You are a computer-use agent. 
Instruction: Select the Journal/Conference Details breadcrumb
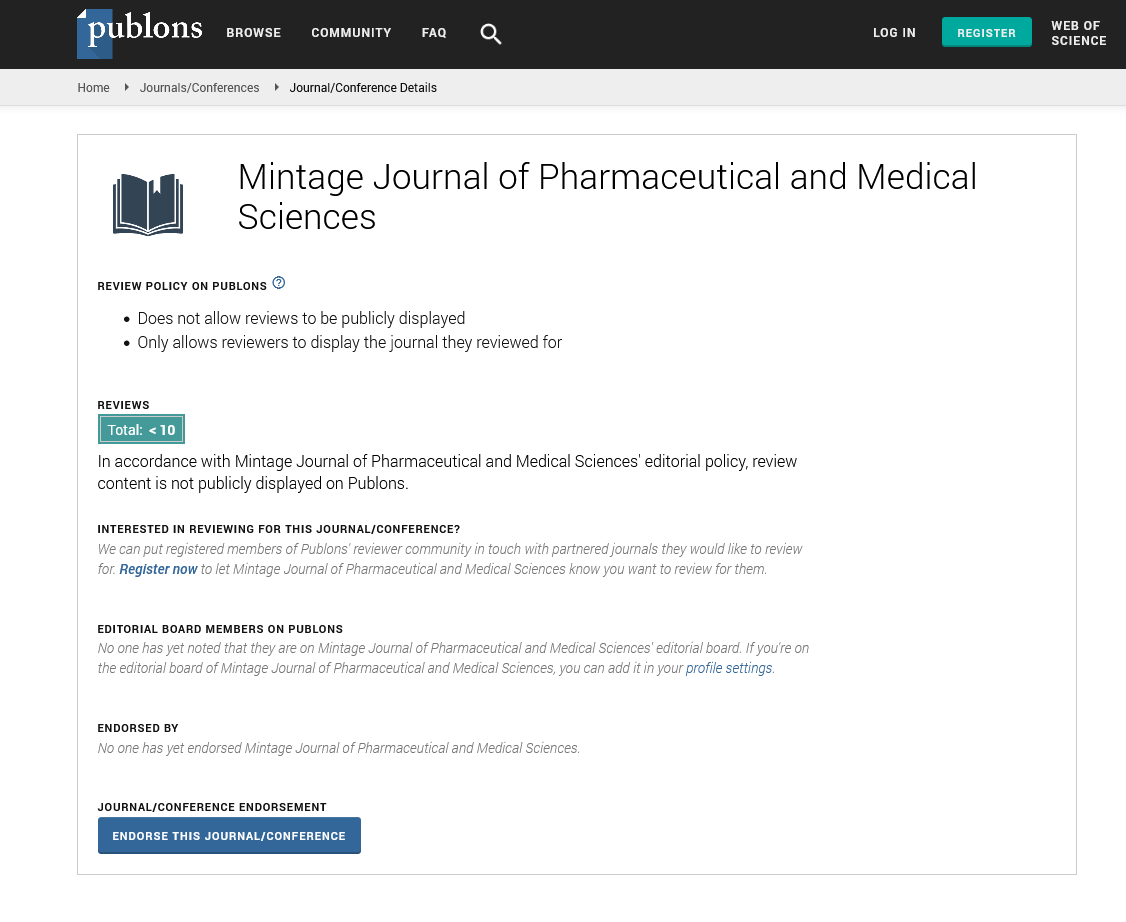[x=363, y=88]
